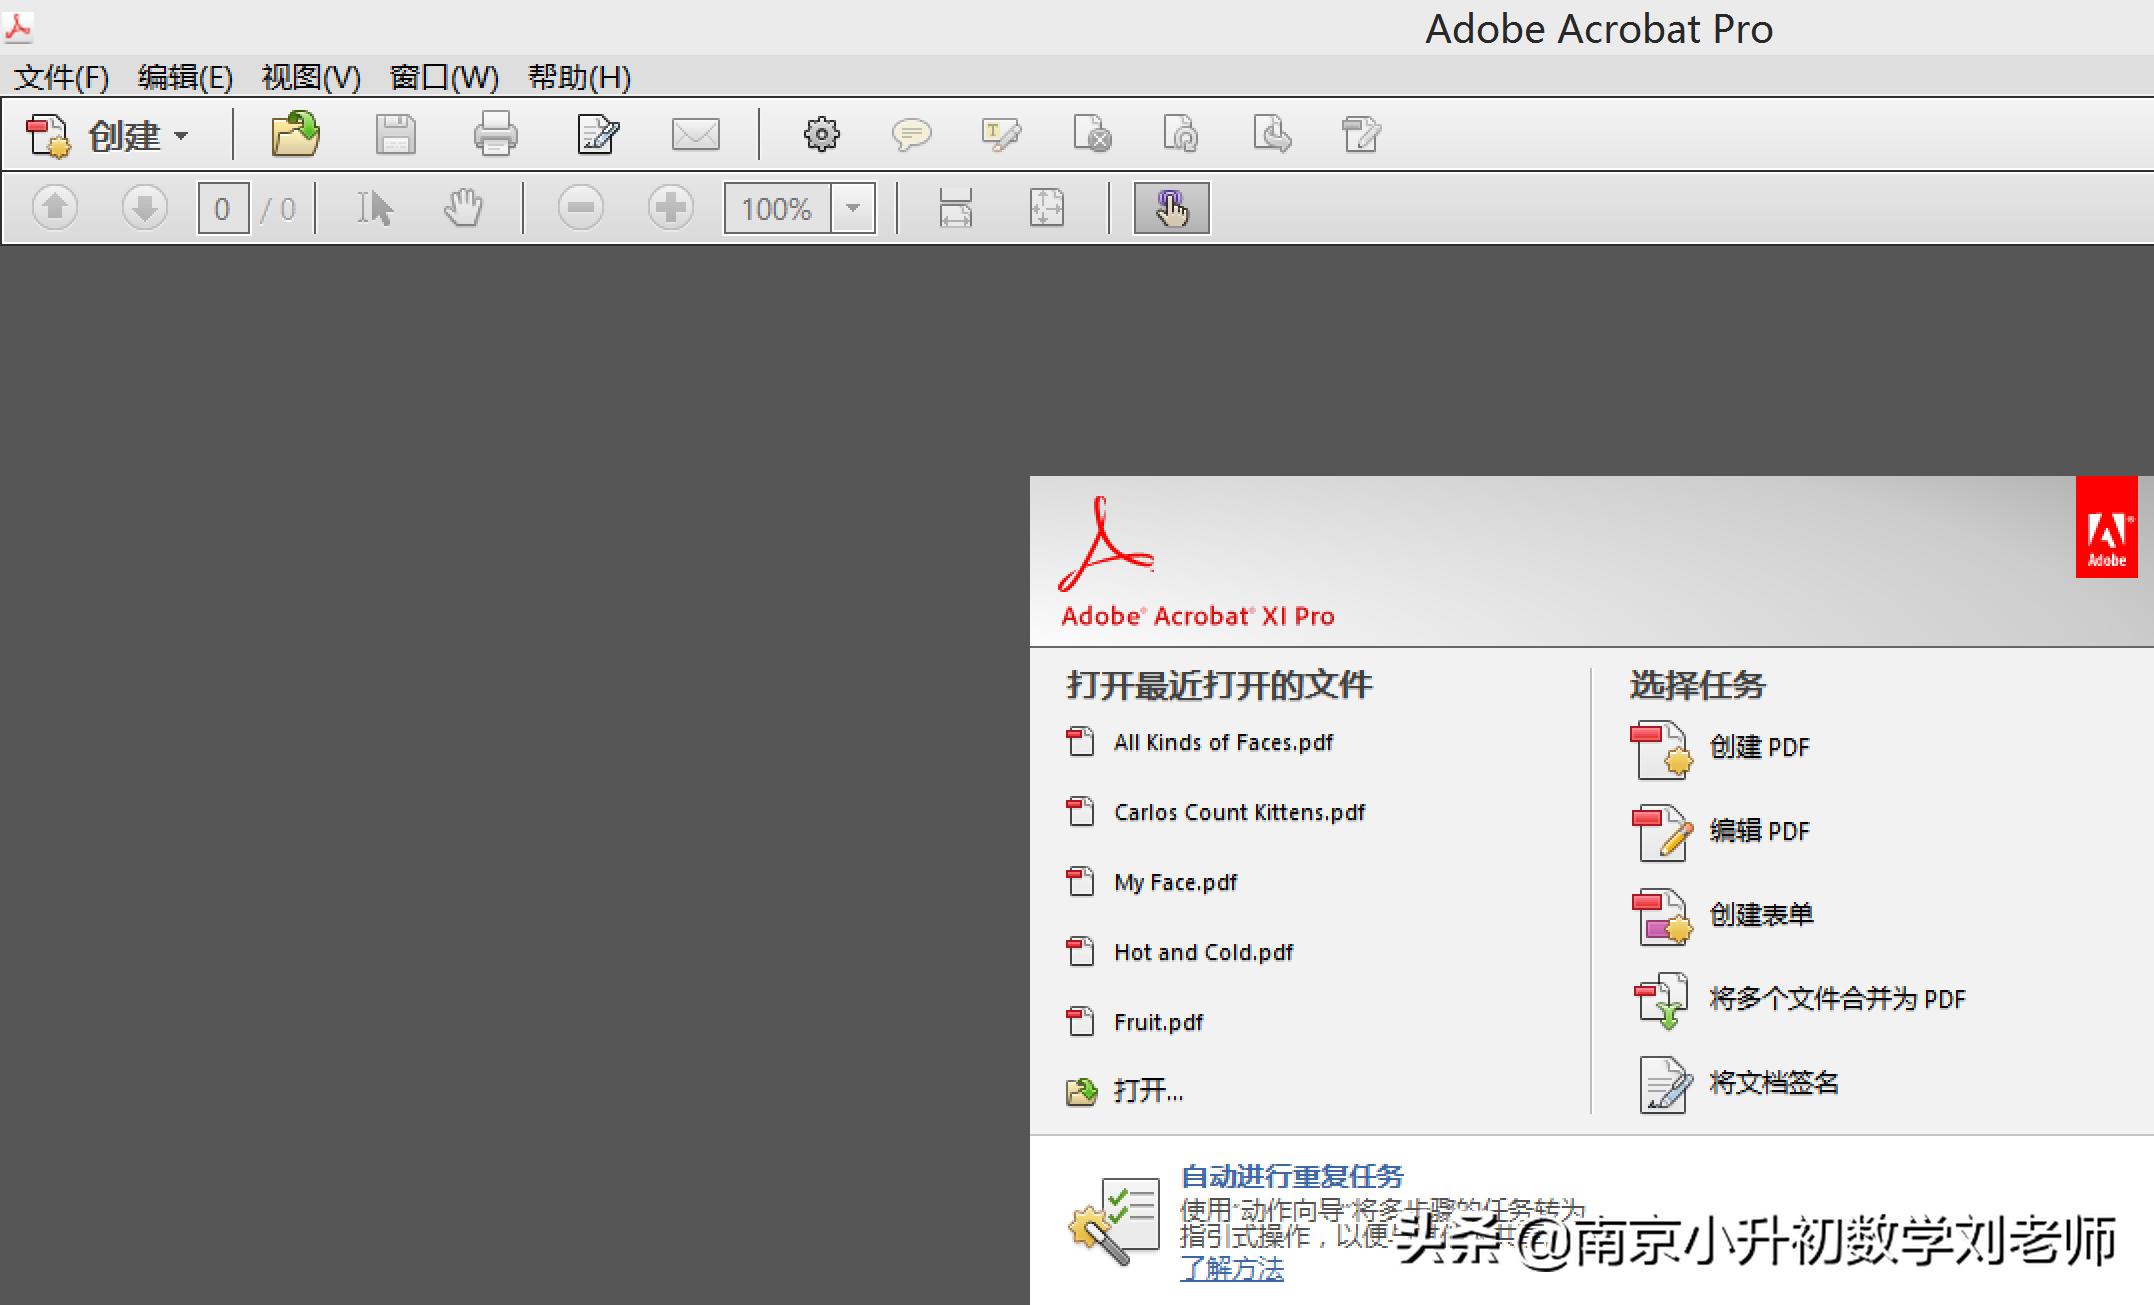The height and width of the screenshot is (1305, 2154).
Task: Click 打开... to browse files
Action: coord(1147,1090)
